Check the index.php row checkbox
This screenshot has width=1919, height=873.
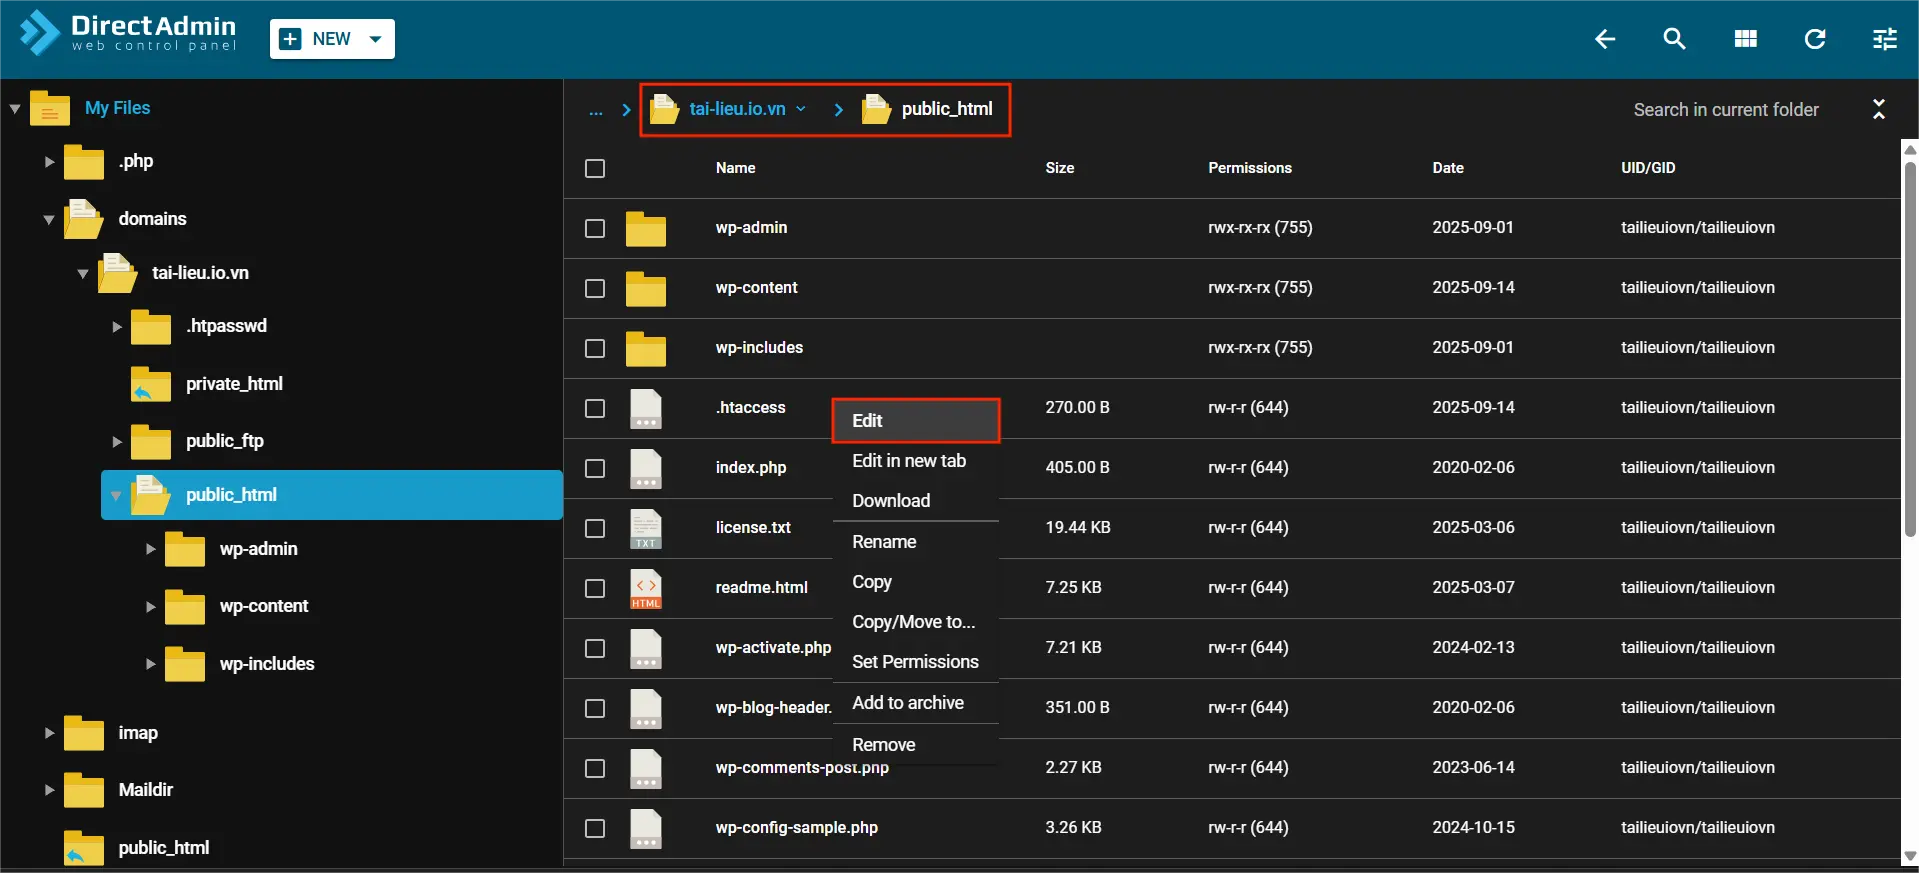(x=595, y=468)
